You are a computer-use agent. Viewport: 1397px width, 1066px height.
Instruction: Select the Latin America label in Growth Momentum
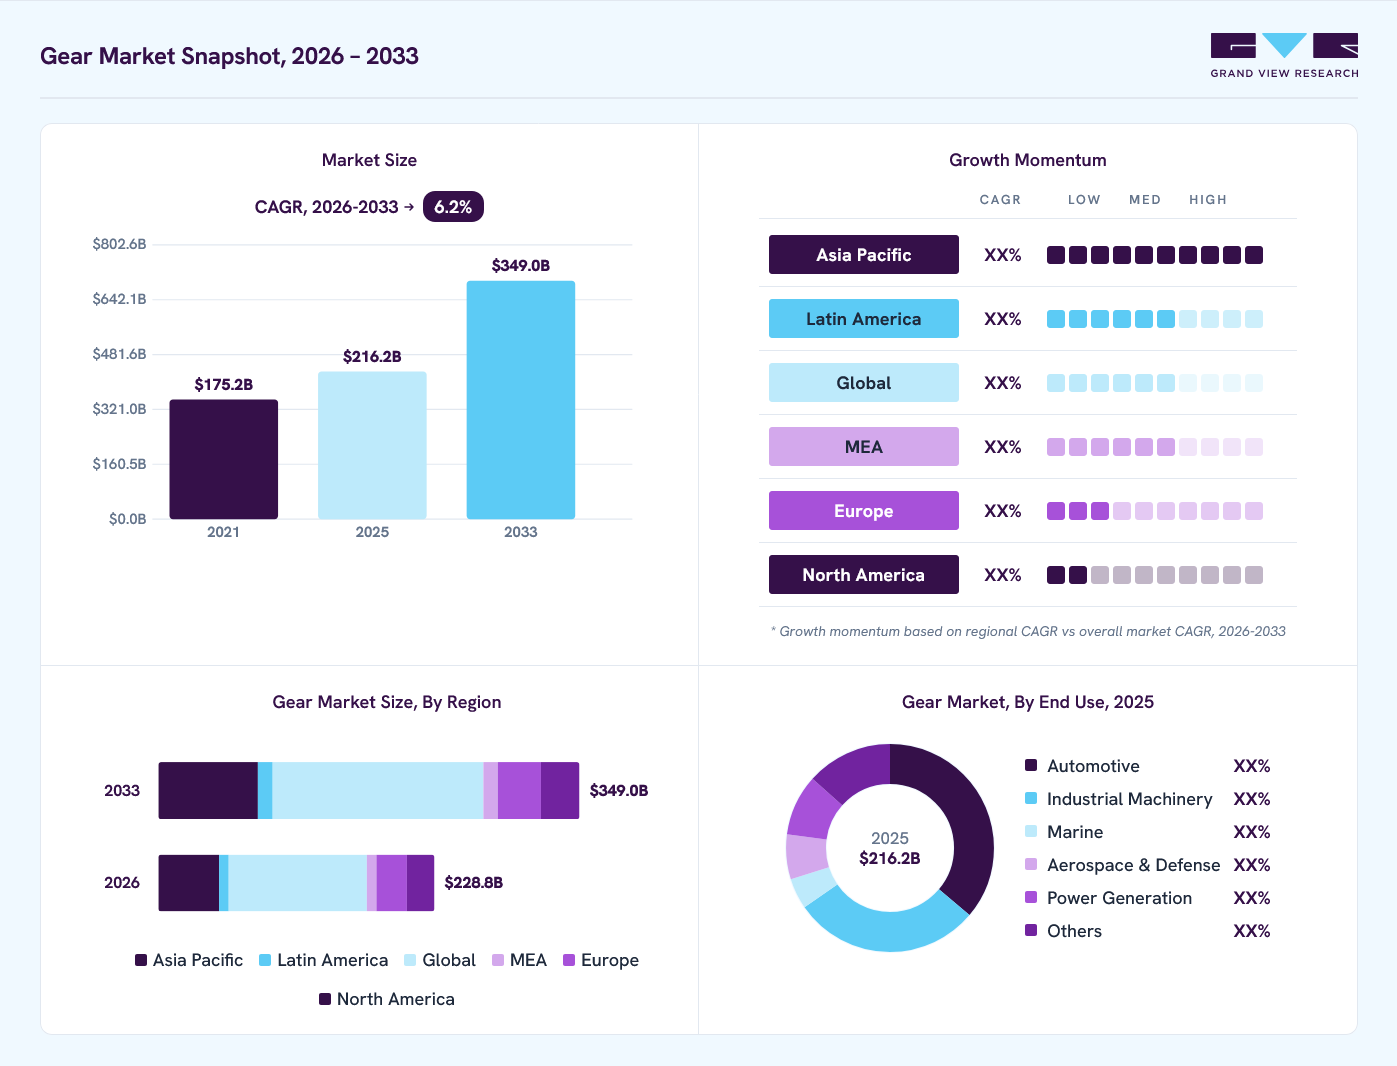click(864, 319)
